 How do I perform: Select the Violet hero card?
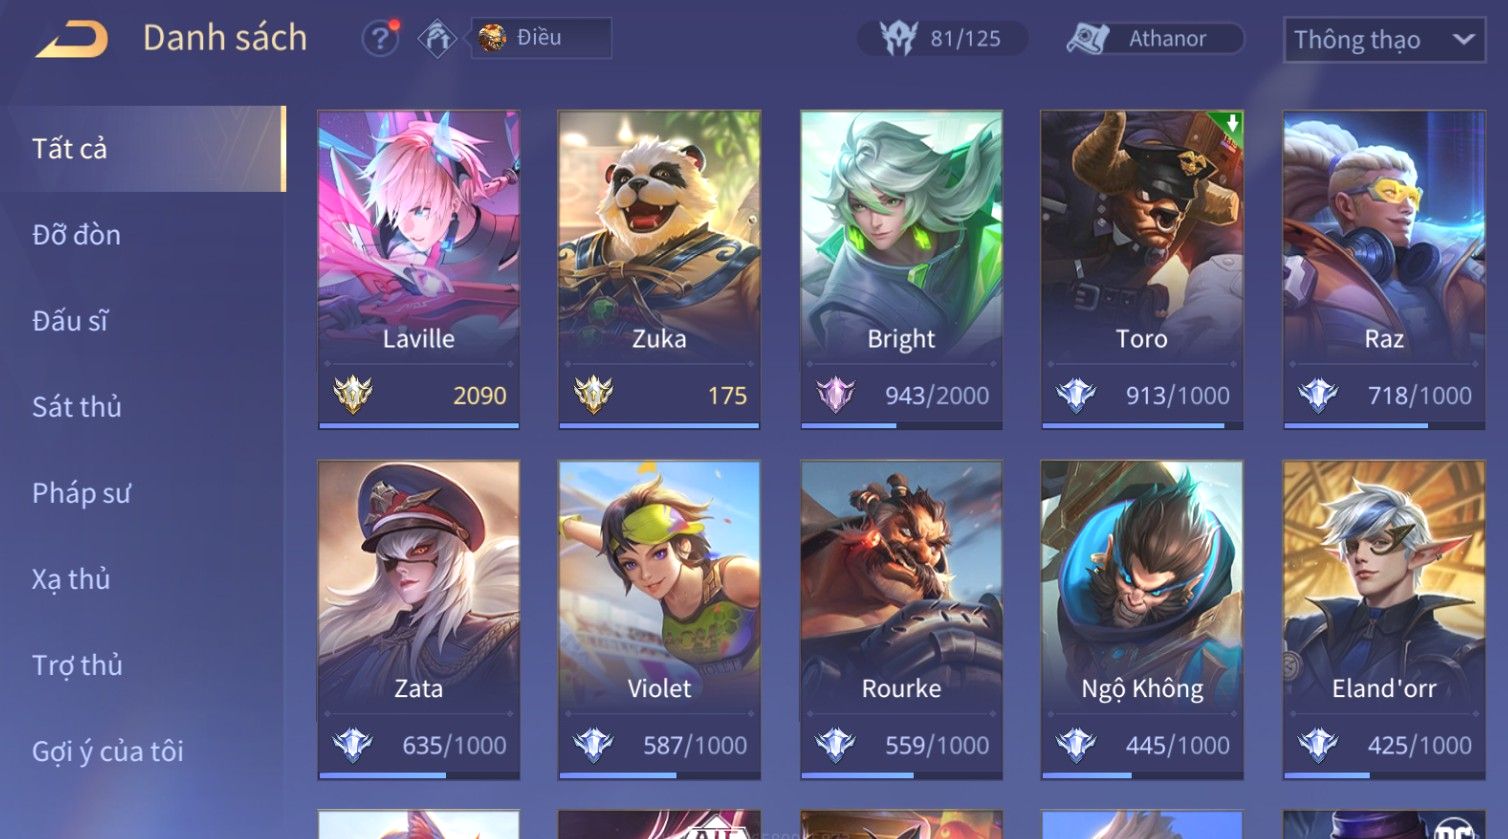click(659, 620)
